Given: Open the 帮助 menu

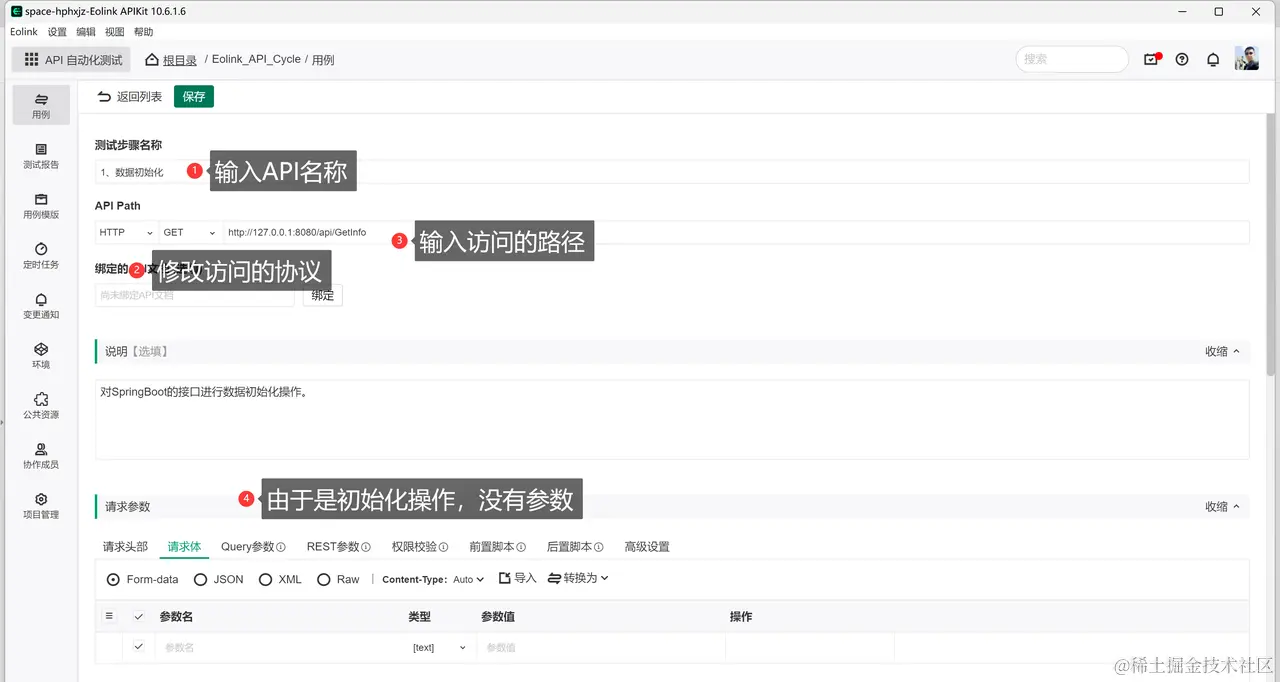Looking at the screenshot, I should click(144, 32).
